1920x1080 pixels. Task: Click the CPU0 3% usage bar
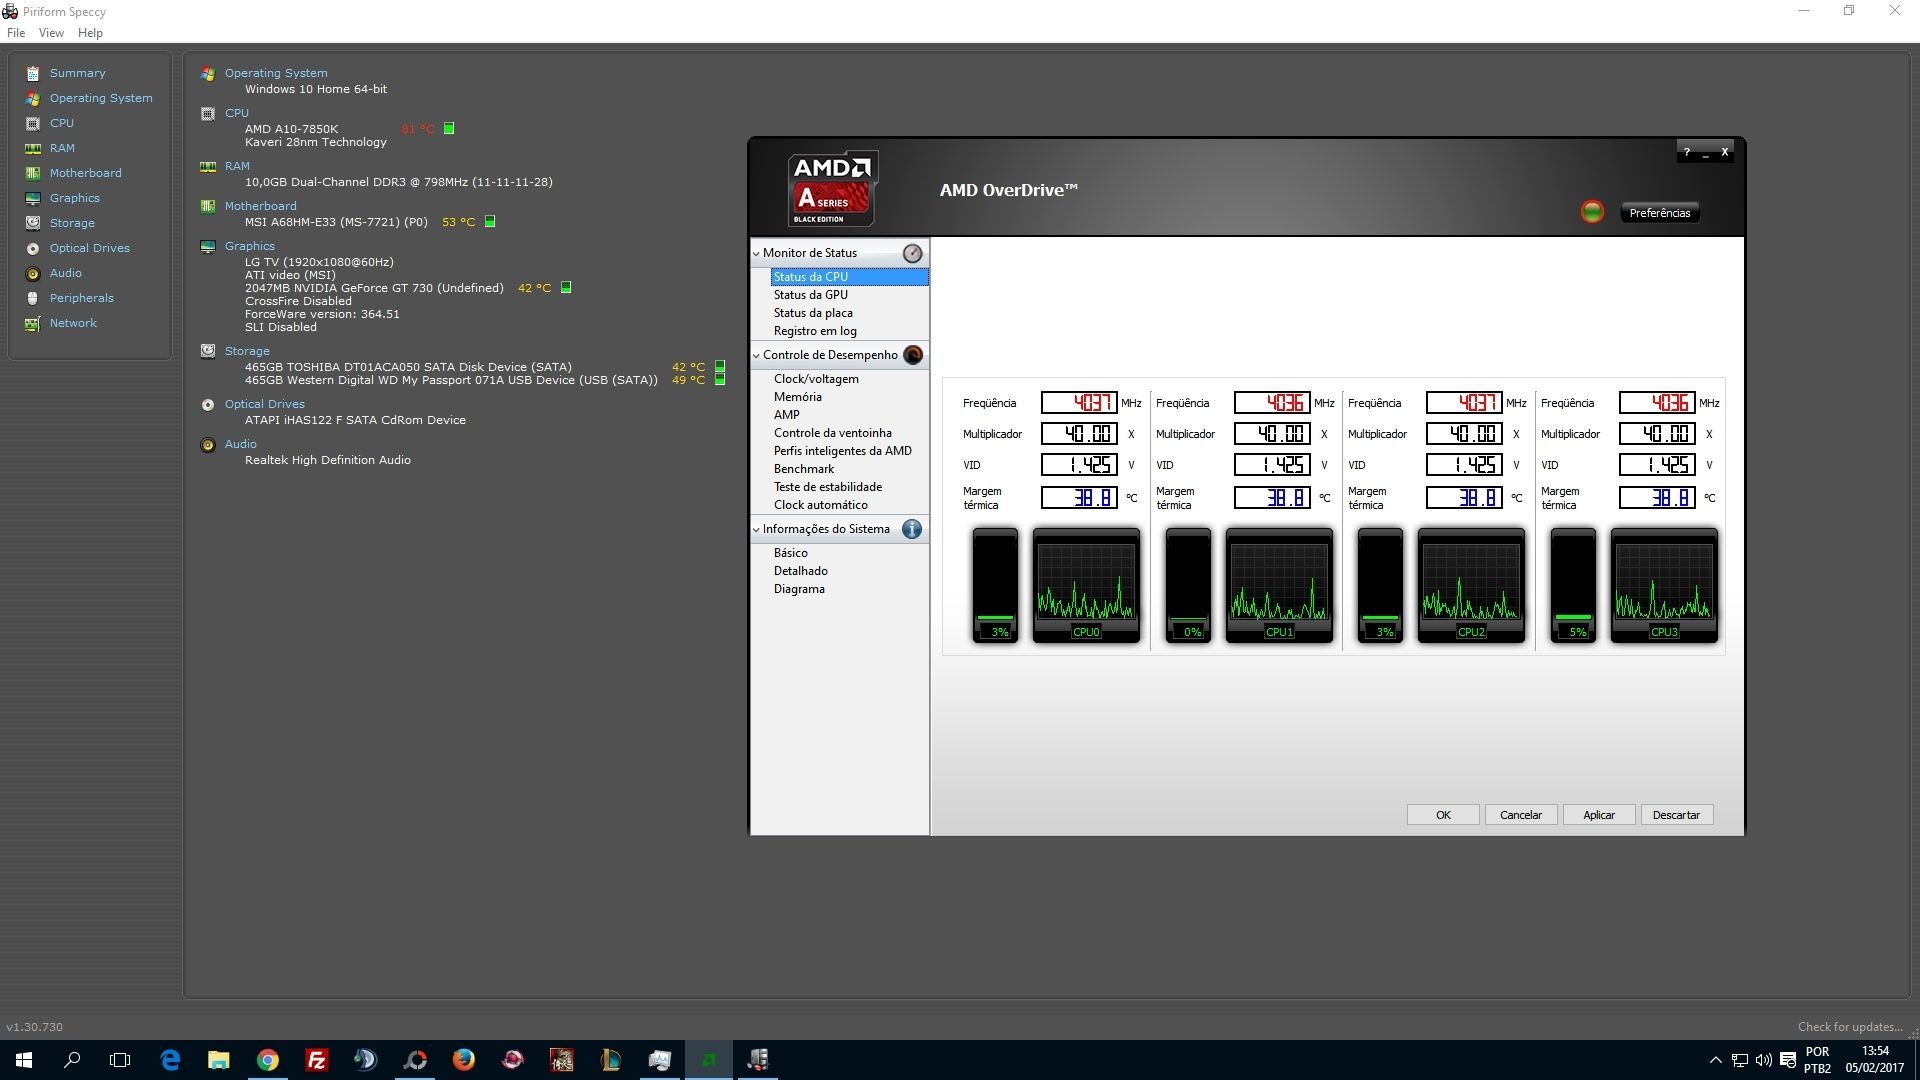click(x=995, y=586)
